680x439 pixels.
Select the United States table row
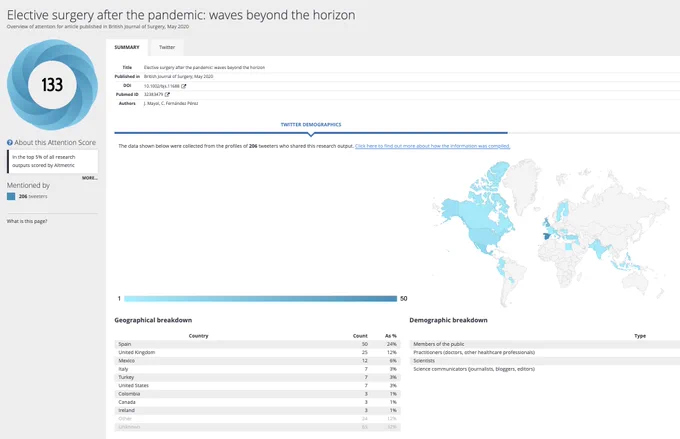(x=258, y=385)
